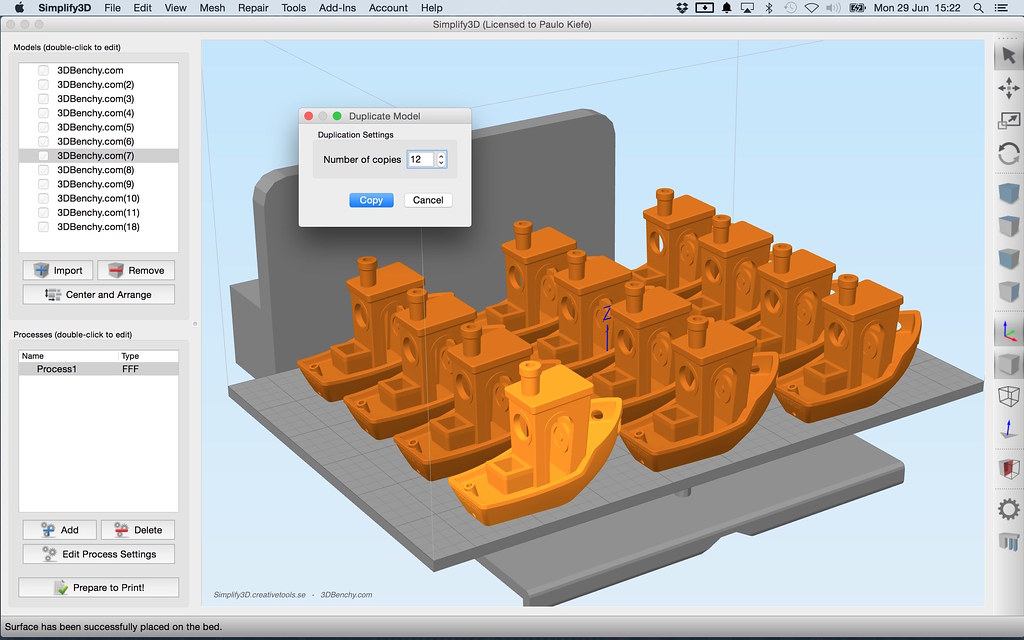Open the Add-Ins menu
The height and width of the screenshot is (640, 1024).
click(x=338, y=8)
